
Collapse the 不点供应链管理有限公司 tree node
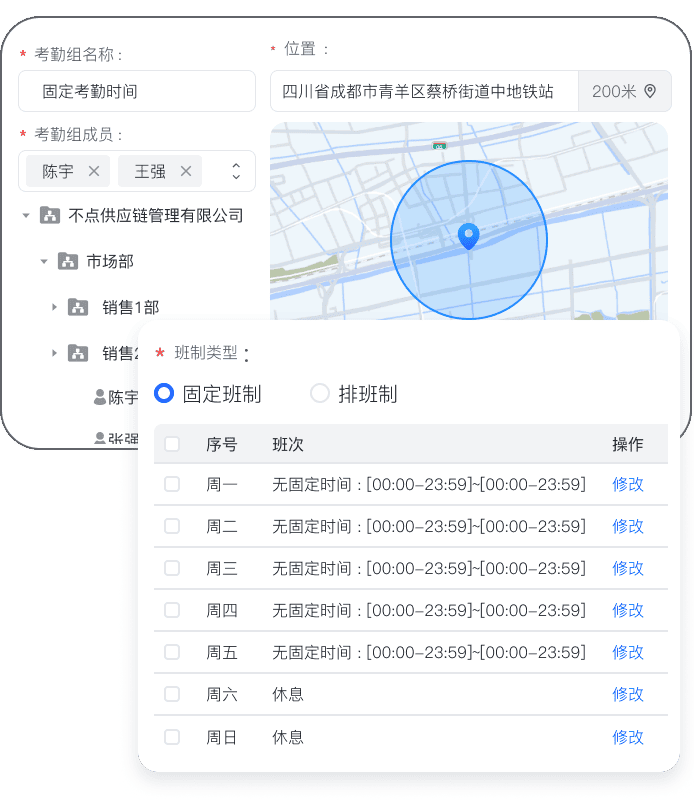click(27, 215)
